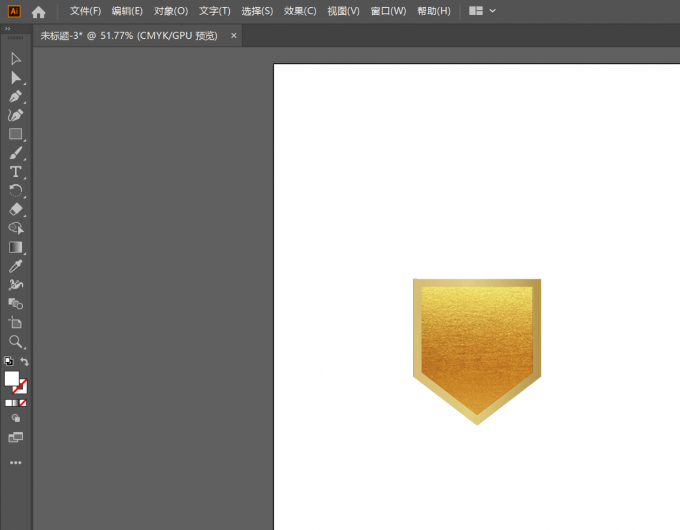Select the Paintbrush tool
Viewport: 680px width, 530px height.
click(16, 153)
